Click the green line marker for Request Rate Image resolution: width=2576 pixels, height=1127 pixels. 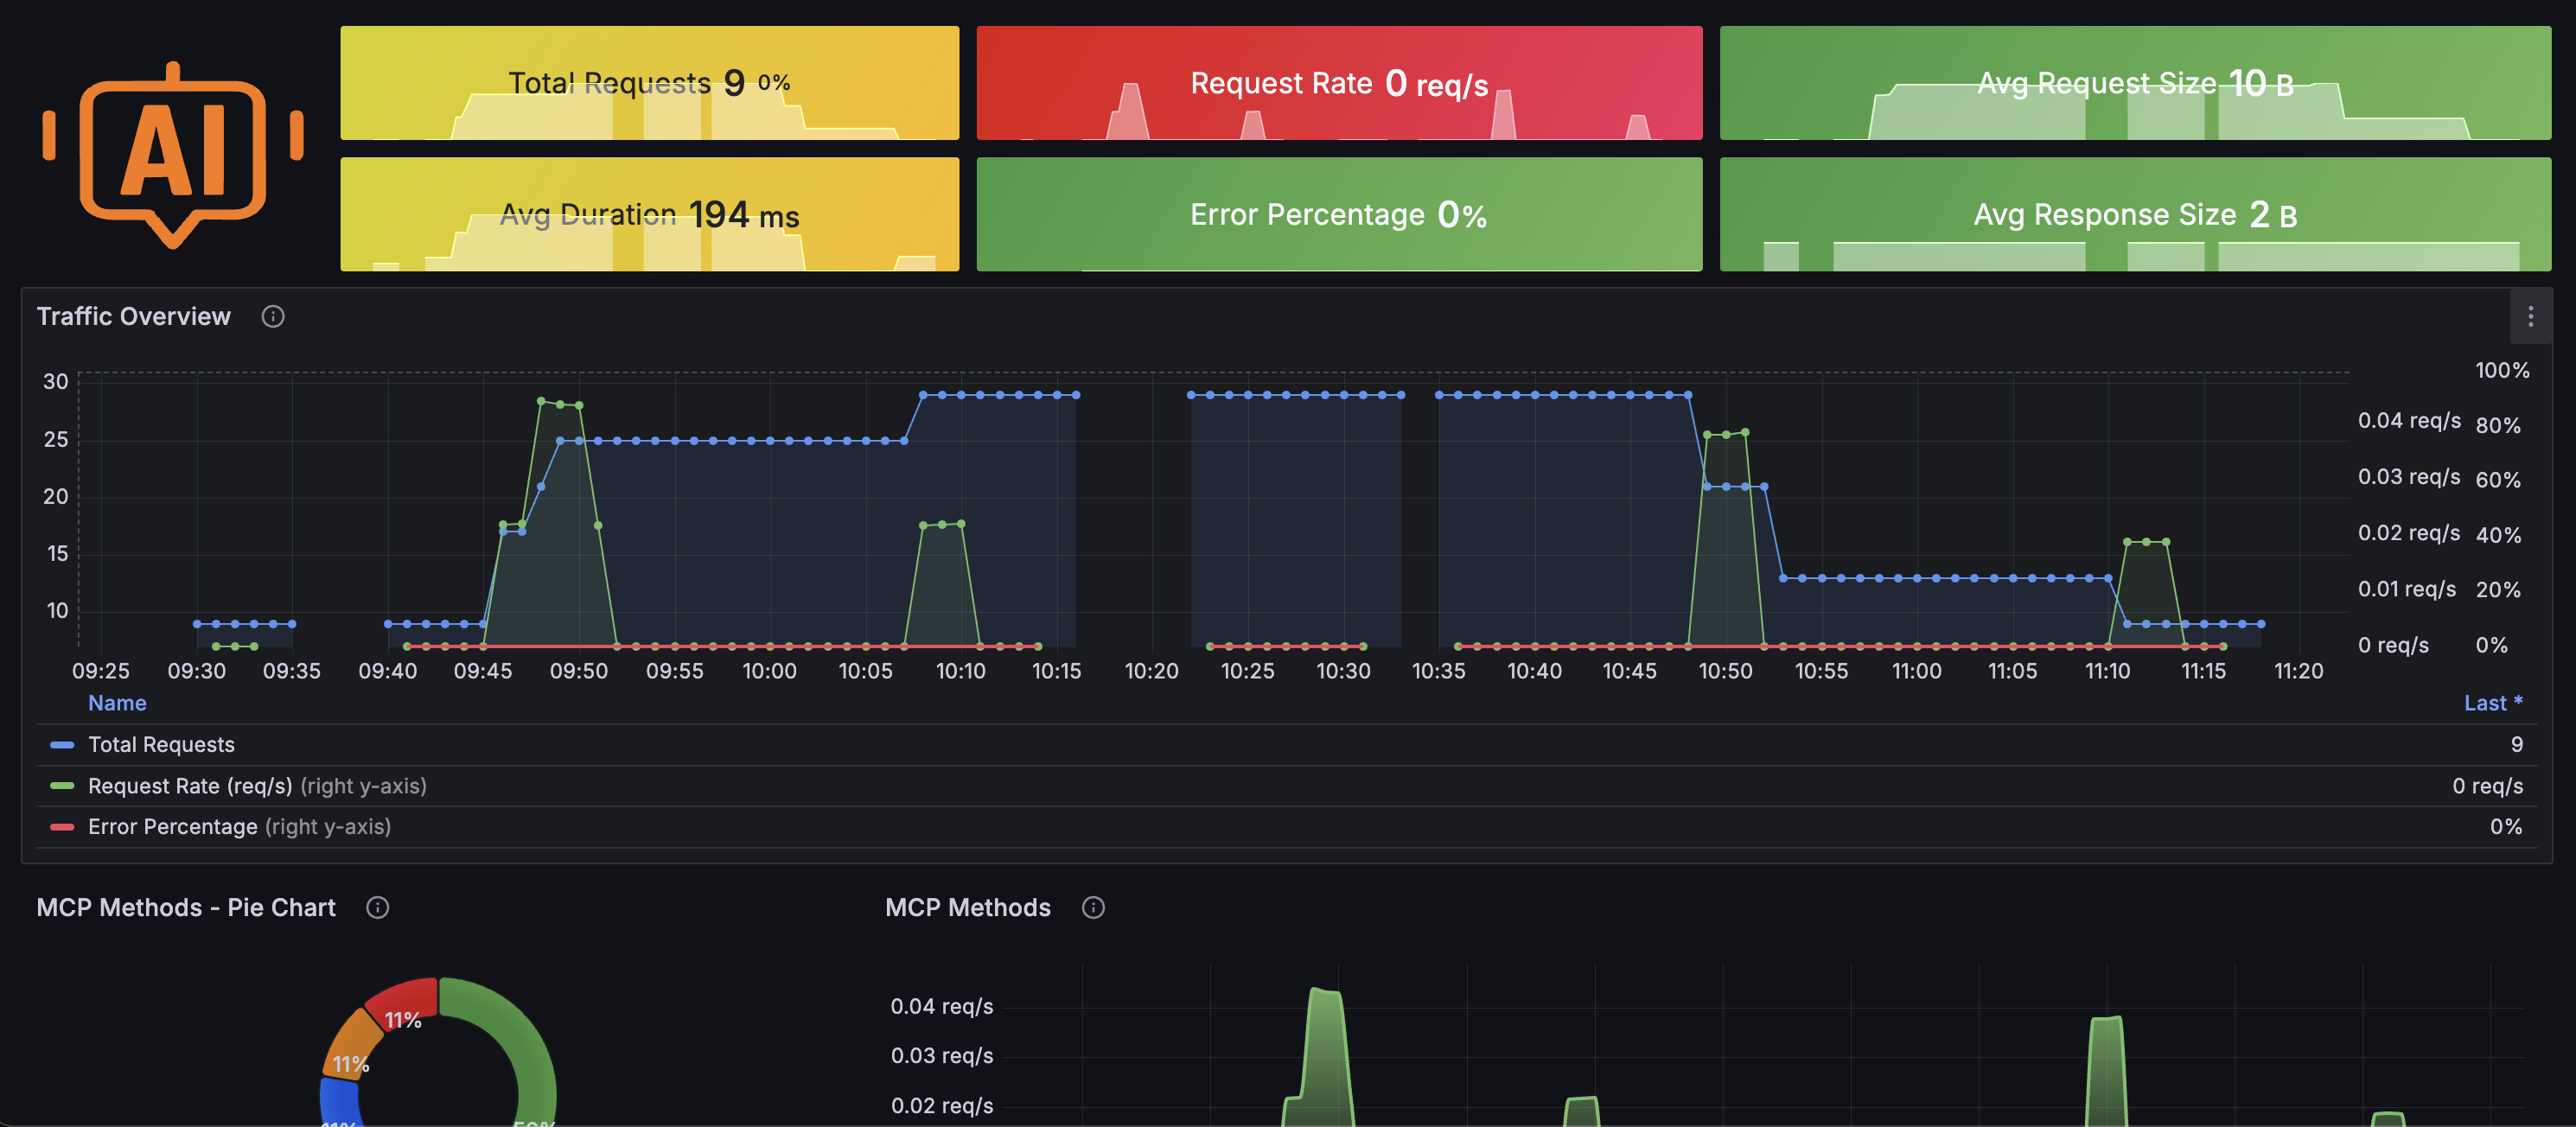[61, 786]
